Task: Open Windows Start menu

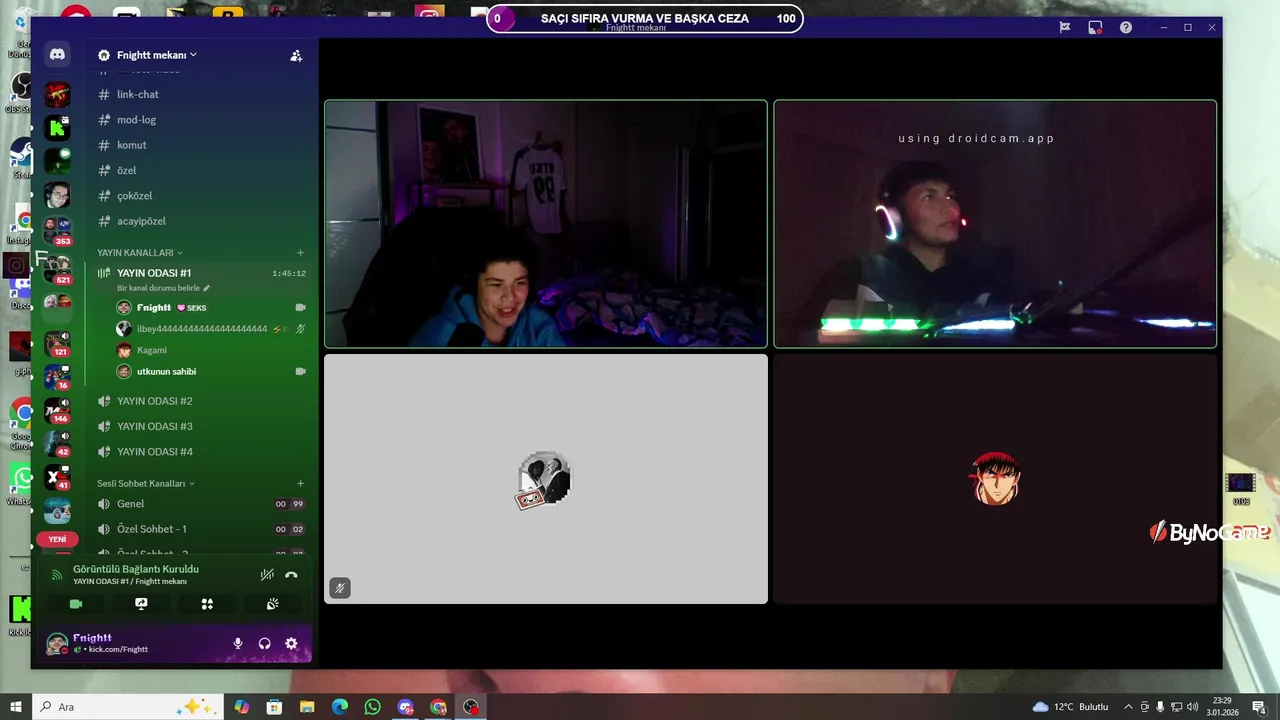Action: (x=16, y=707)
